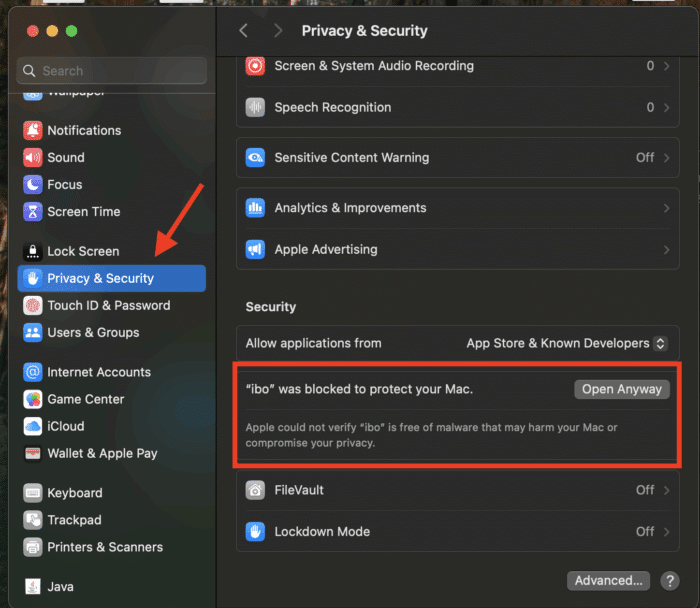Click the Game Center label in sidebar
Screen dimensions: 700x608
86,399
